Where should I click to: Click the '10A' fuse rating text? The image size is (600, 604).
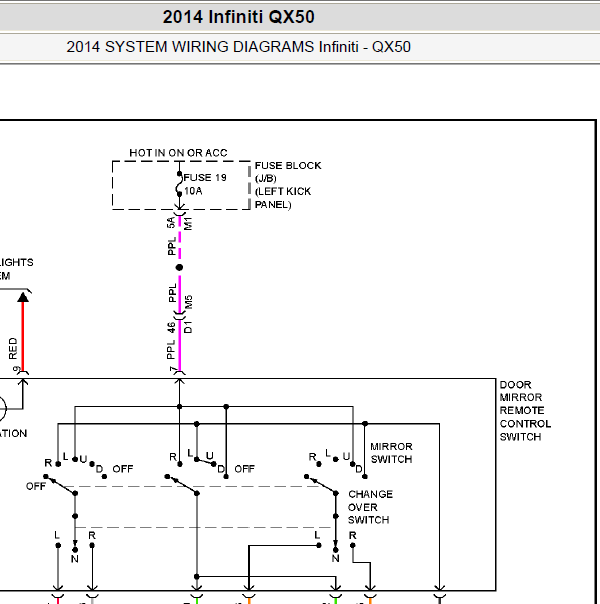tap(193, 191)
